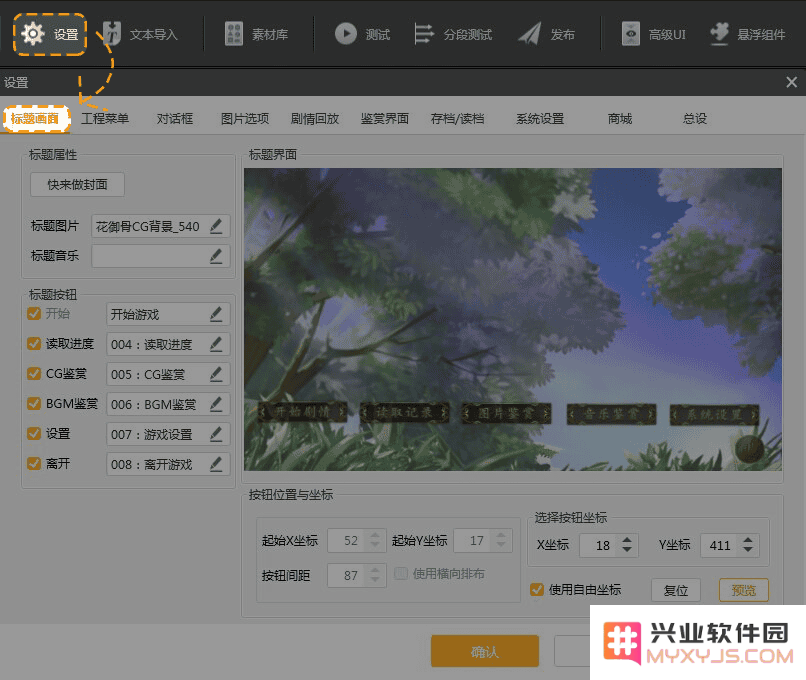This screenshot has width=806, height=680.
Task: Click pencil icon for 006：BGM鉴赏
Action: tap(216, 405)
